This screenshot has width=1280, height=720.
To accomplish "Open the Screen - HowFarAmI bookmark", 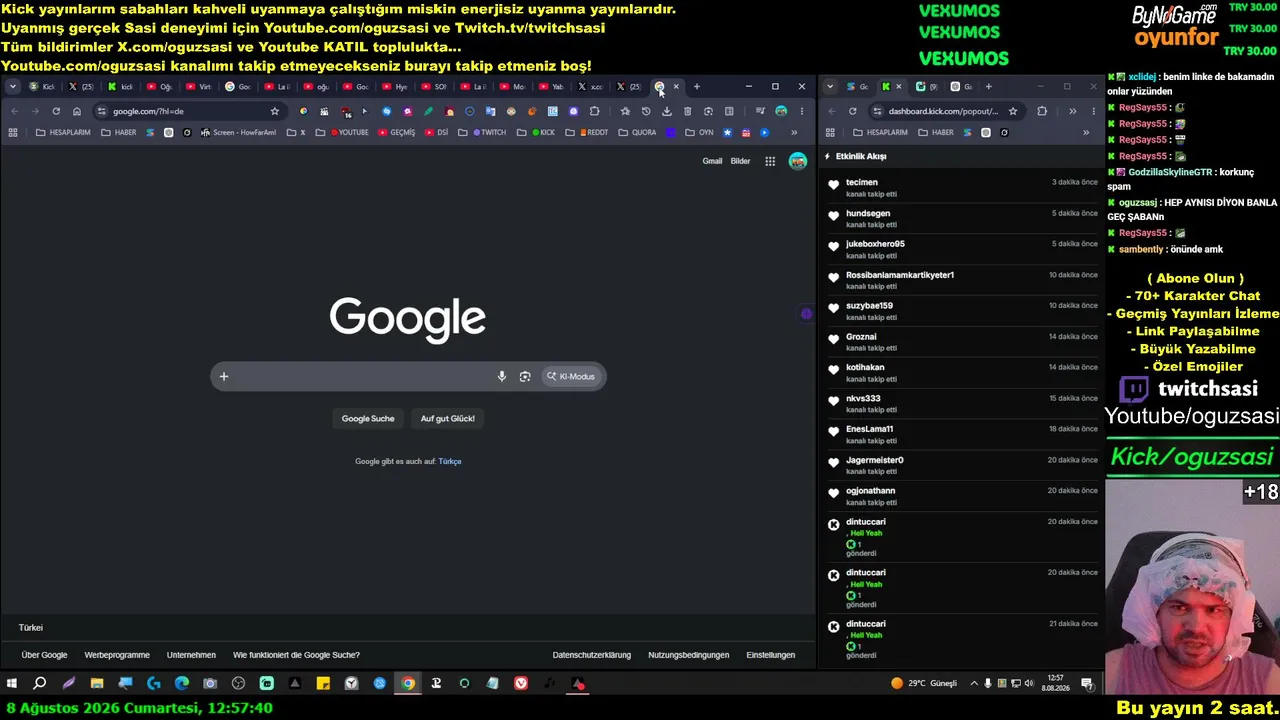I will tap(238, 132).
